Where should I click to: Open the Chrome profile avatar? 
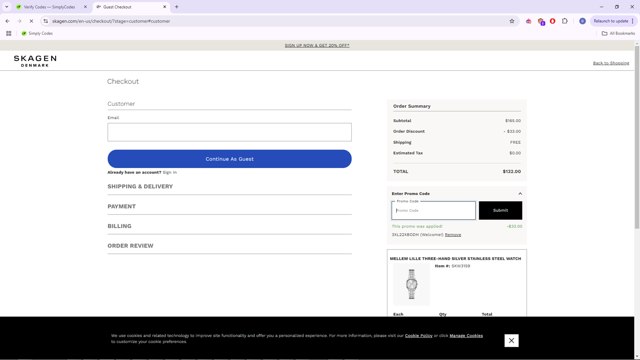pos(582,21)
